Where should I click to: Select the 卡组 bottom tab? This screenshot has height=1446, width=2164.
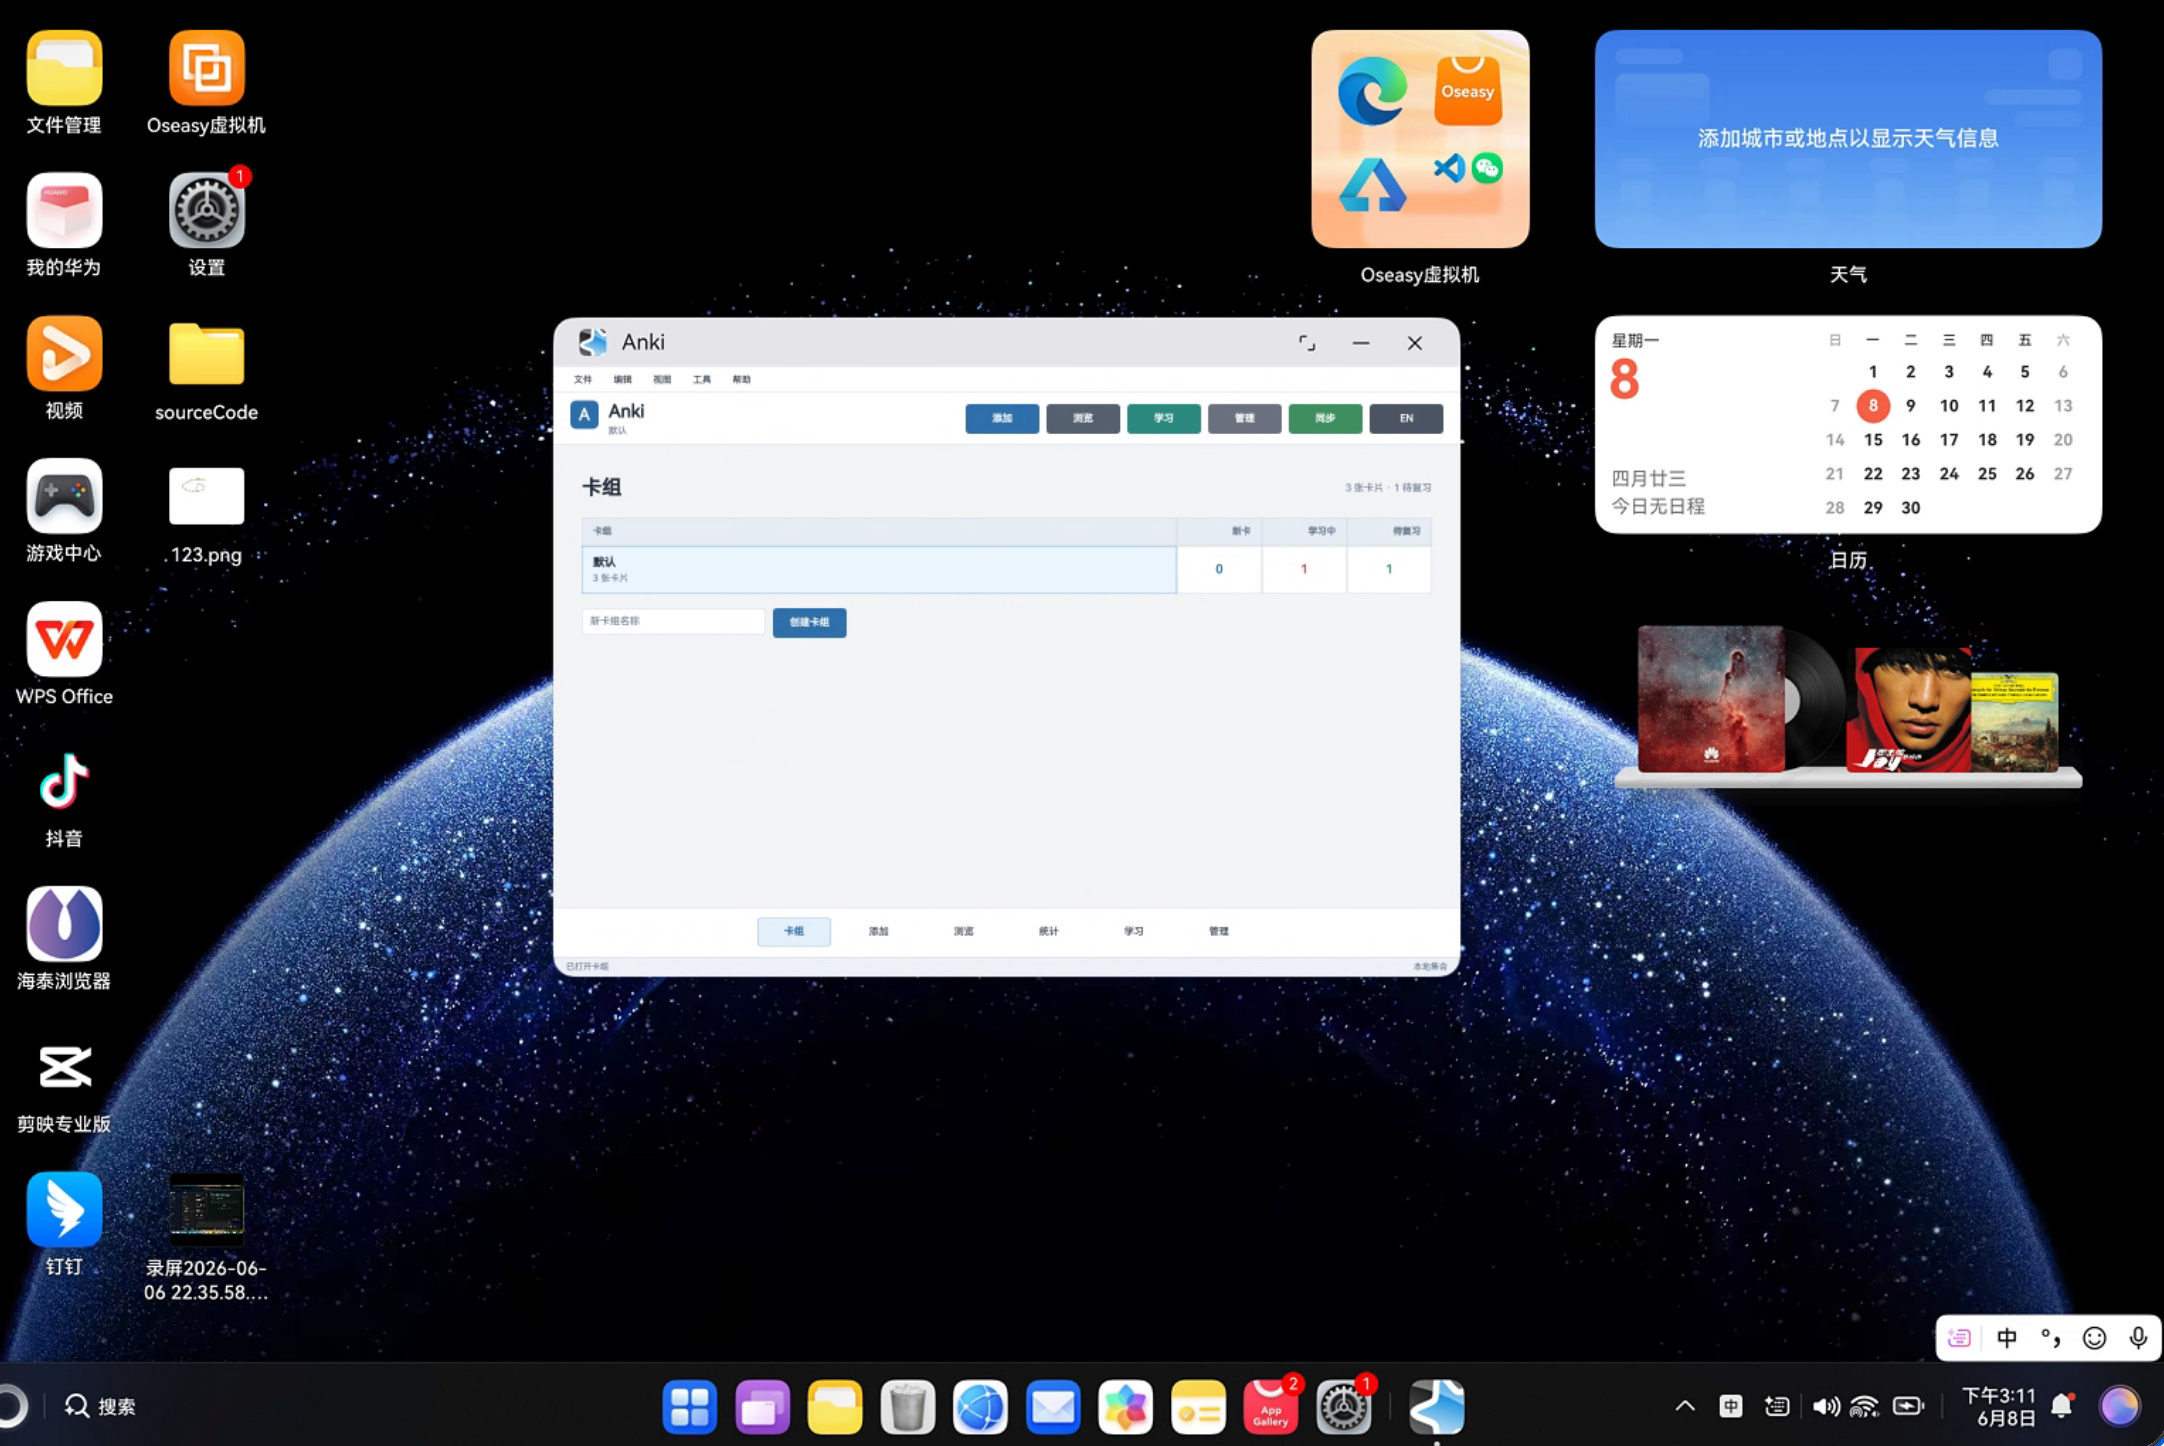pyautogui.click(x=794, y=931)
